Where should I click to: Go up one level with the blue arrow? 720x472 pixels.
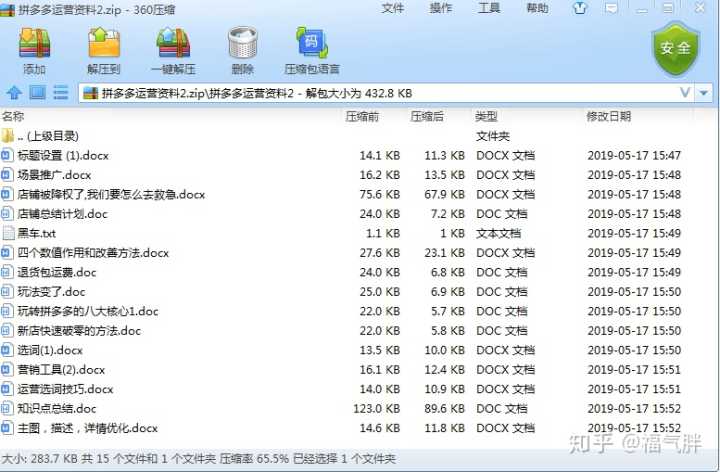click(14, 93)
